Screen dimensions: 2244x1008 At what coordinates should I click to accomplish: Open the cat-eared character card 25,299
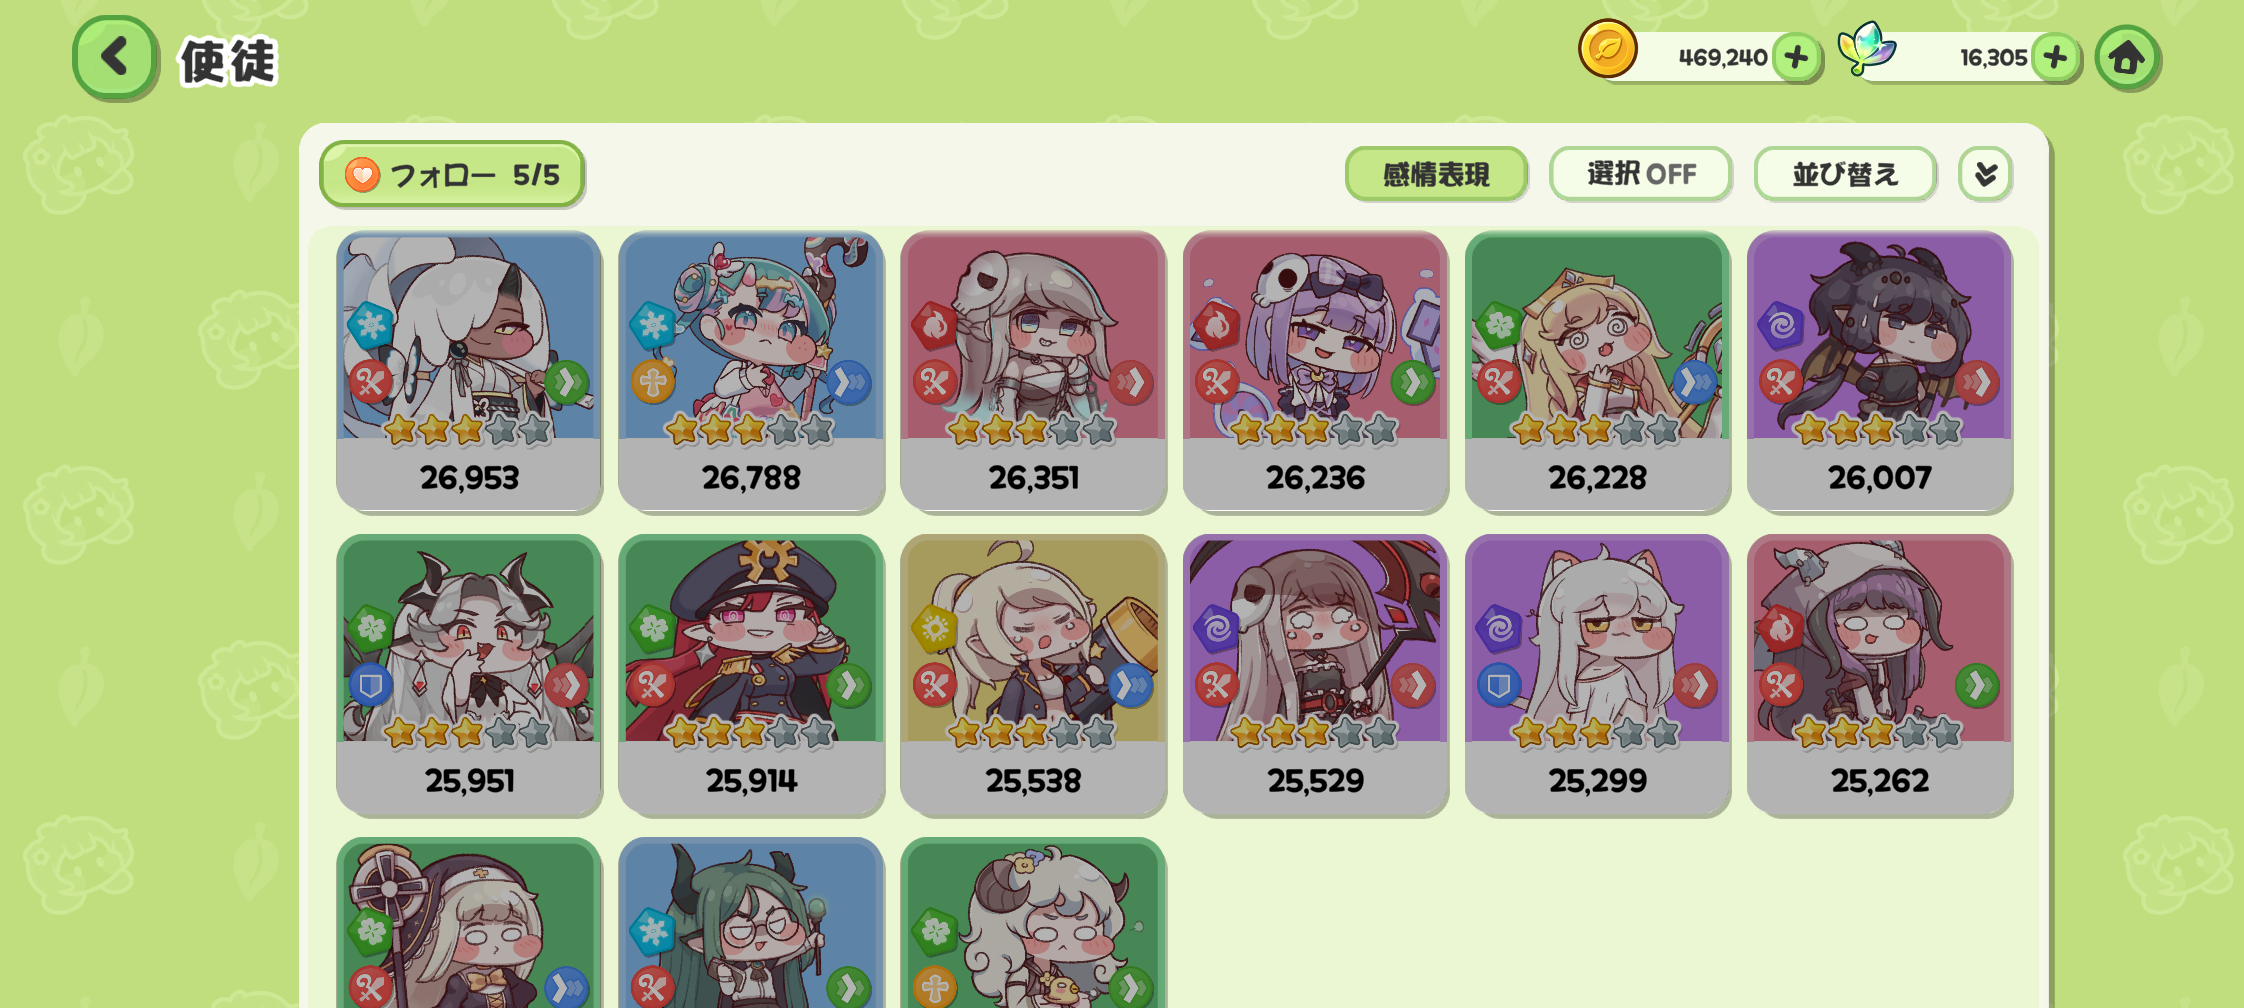[1597, 674]
